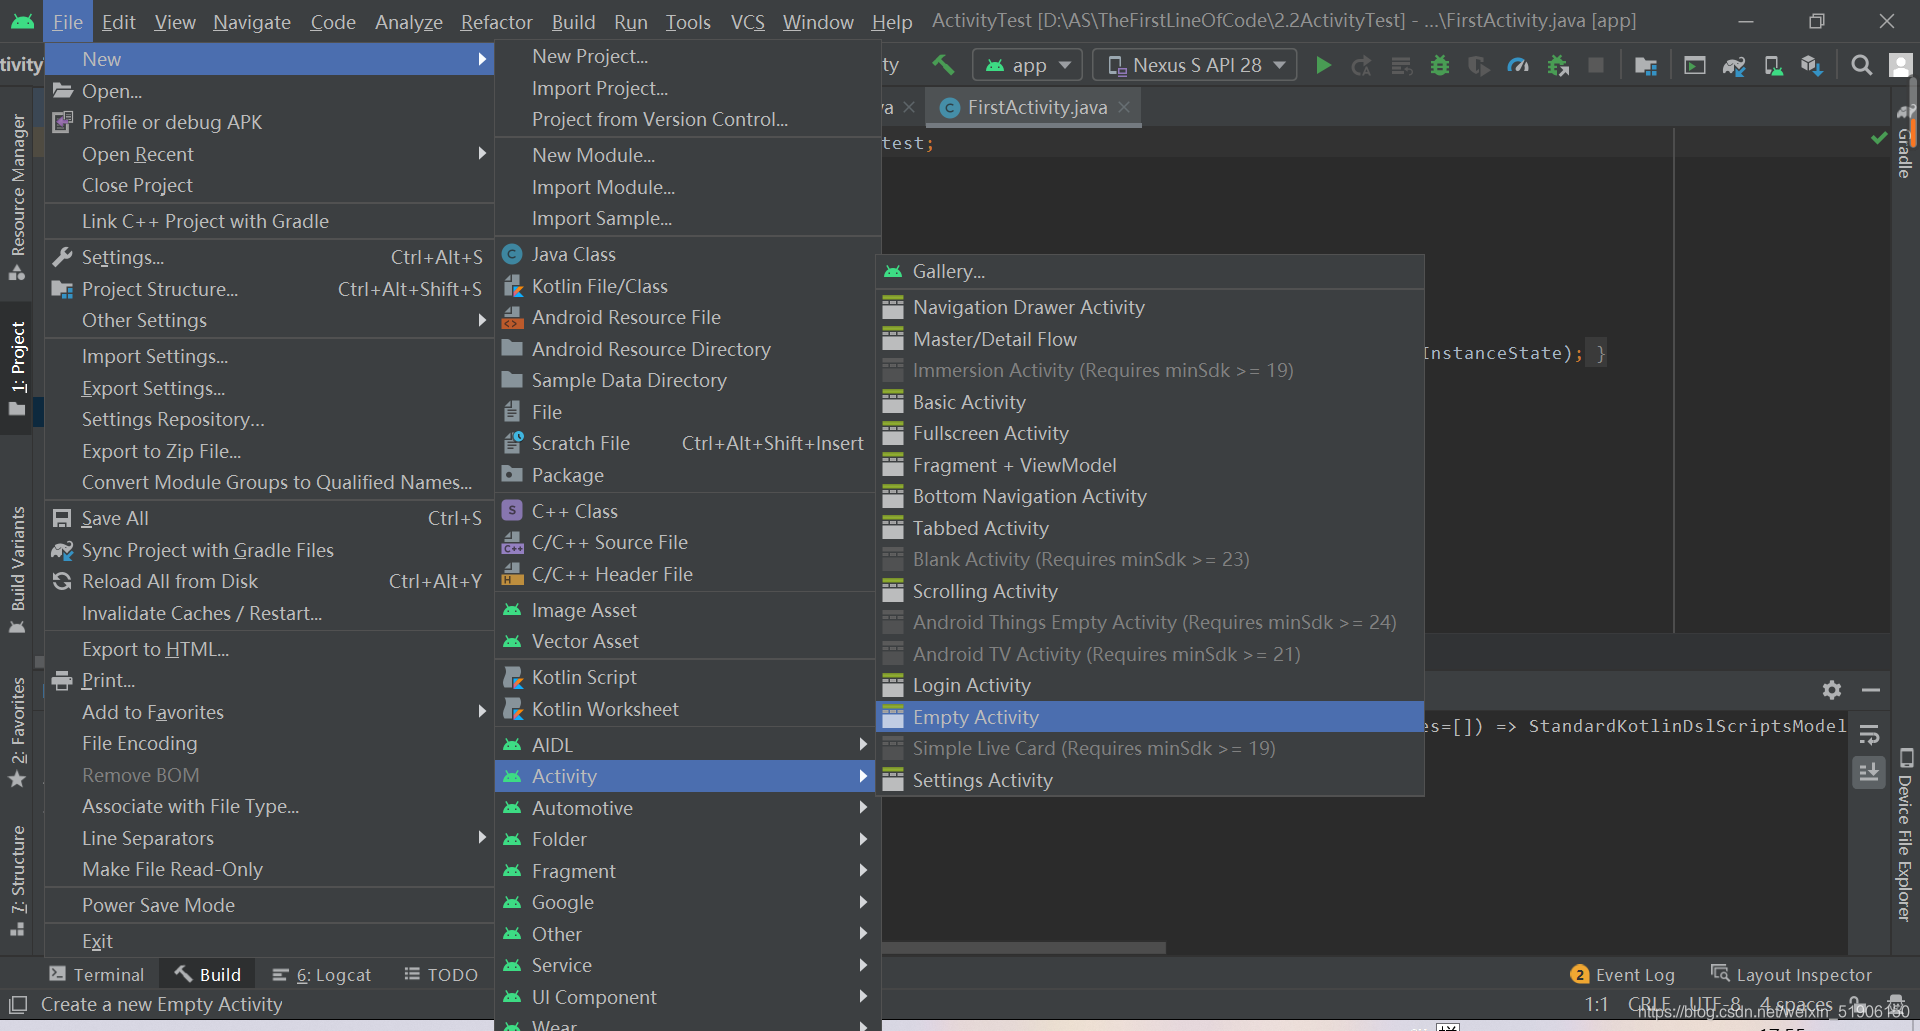The height and width of the screenshot is (1031, 1920).
Task: Click the Apply Code Changes icon
Action: tap(1401, 66)
